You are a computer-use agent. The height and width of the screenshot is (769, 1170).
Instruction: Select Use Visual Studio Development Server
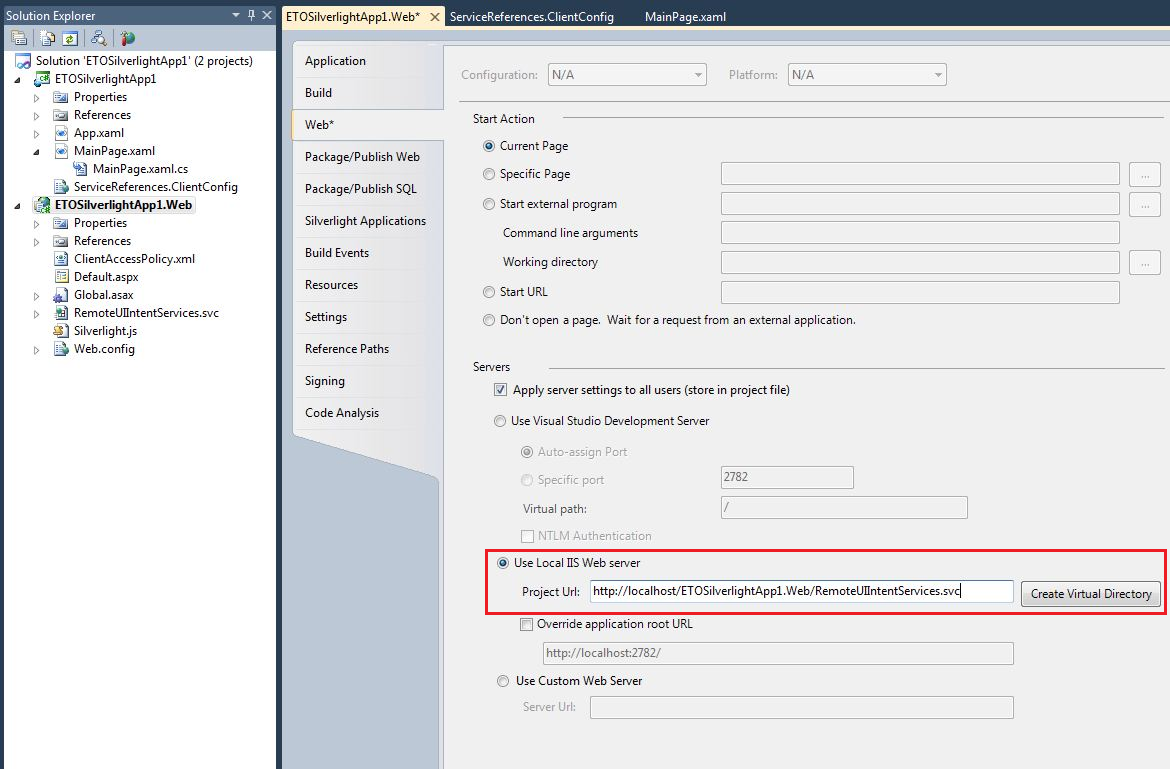tap(500, 421)
